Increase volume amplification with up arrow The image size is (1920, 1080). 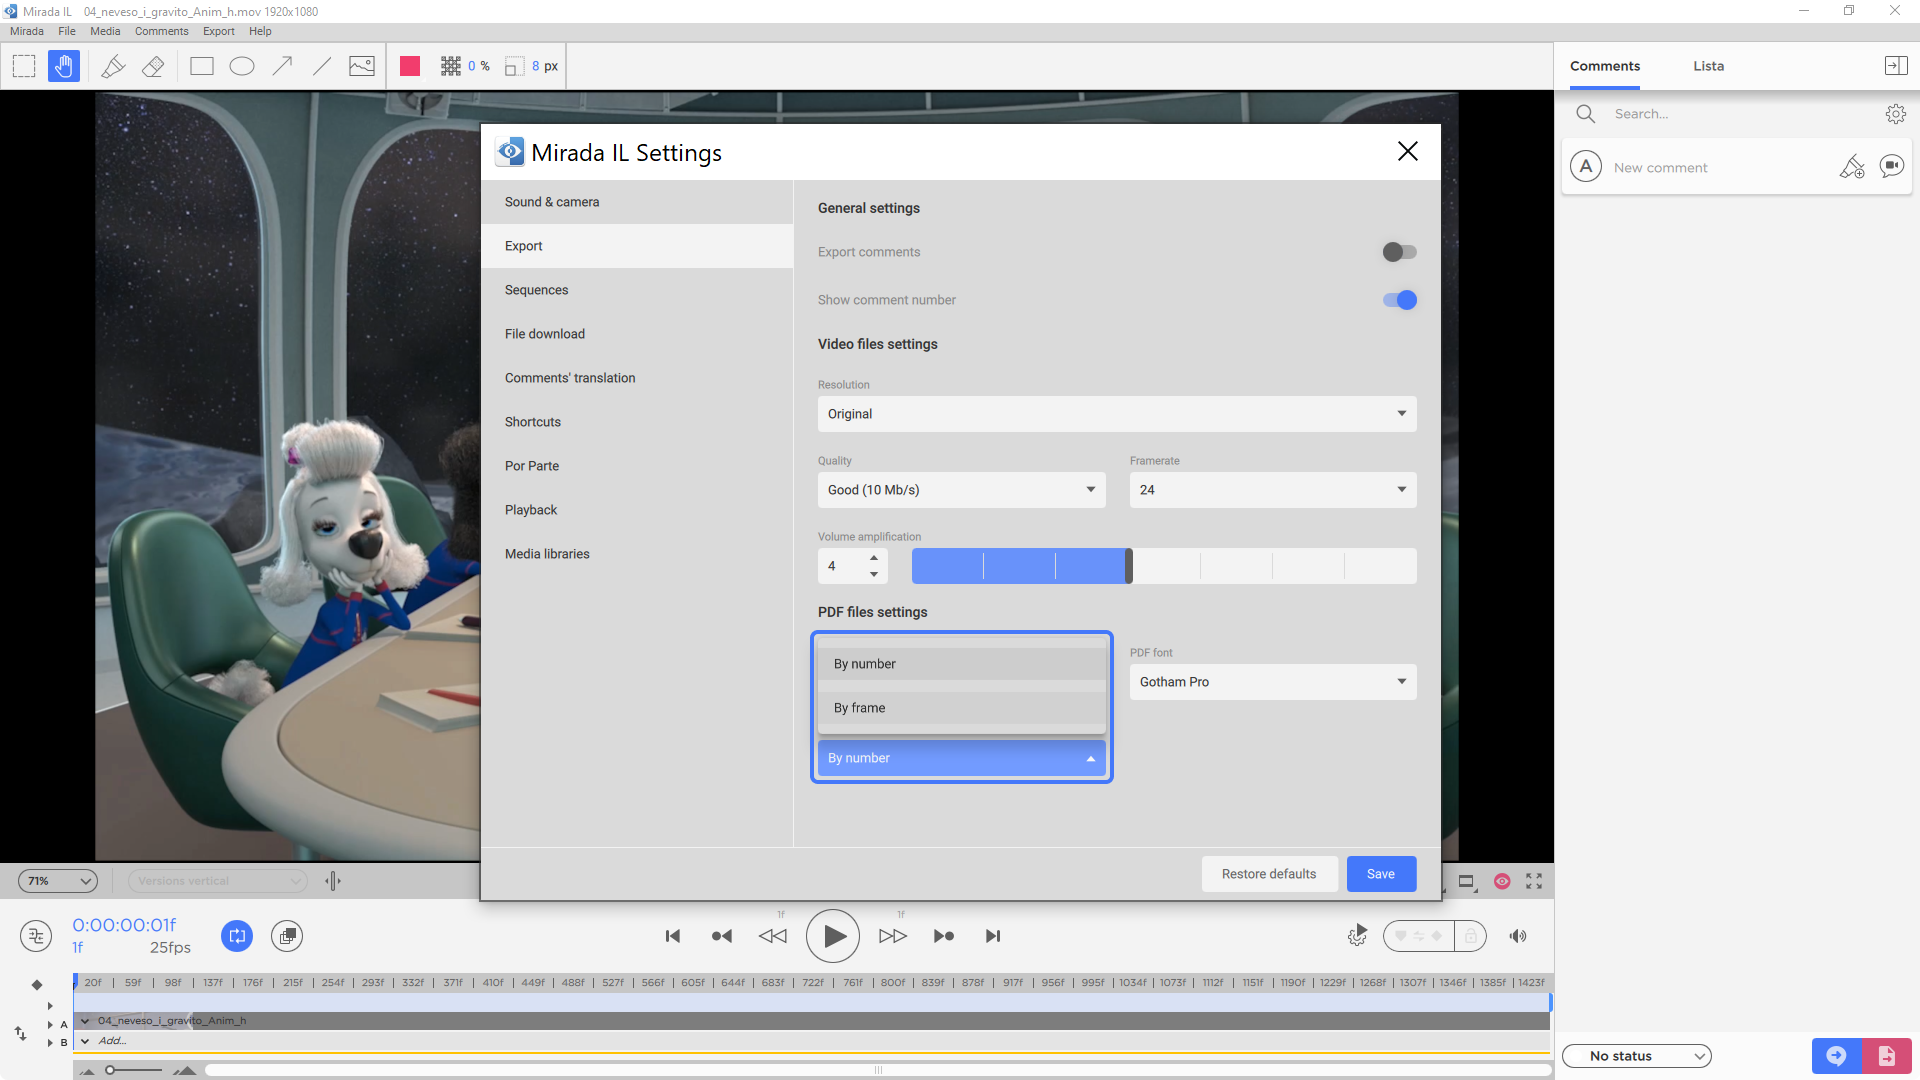pos(874,558)
